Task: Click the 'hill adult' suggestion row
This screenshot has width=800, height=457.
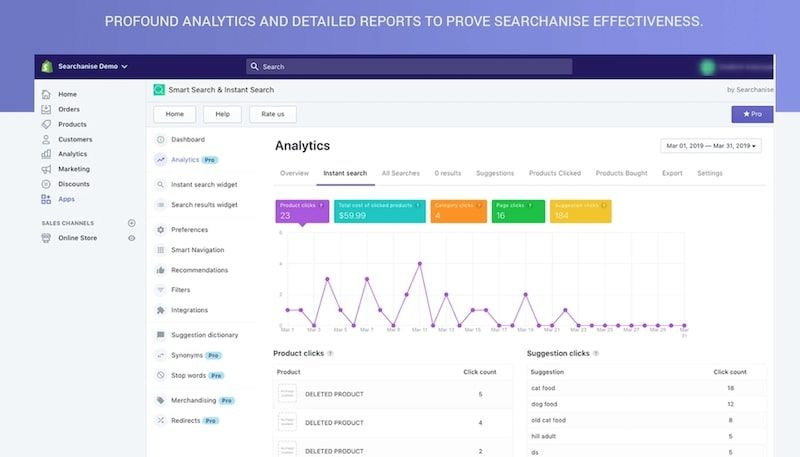Action: 646,436
